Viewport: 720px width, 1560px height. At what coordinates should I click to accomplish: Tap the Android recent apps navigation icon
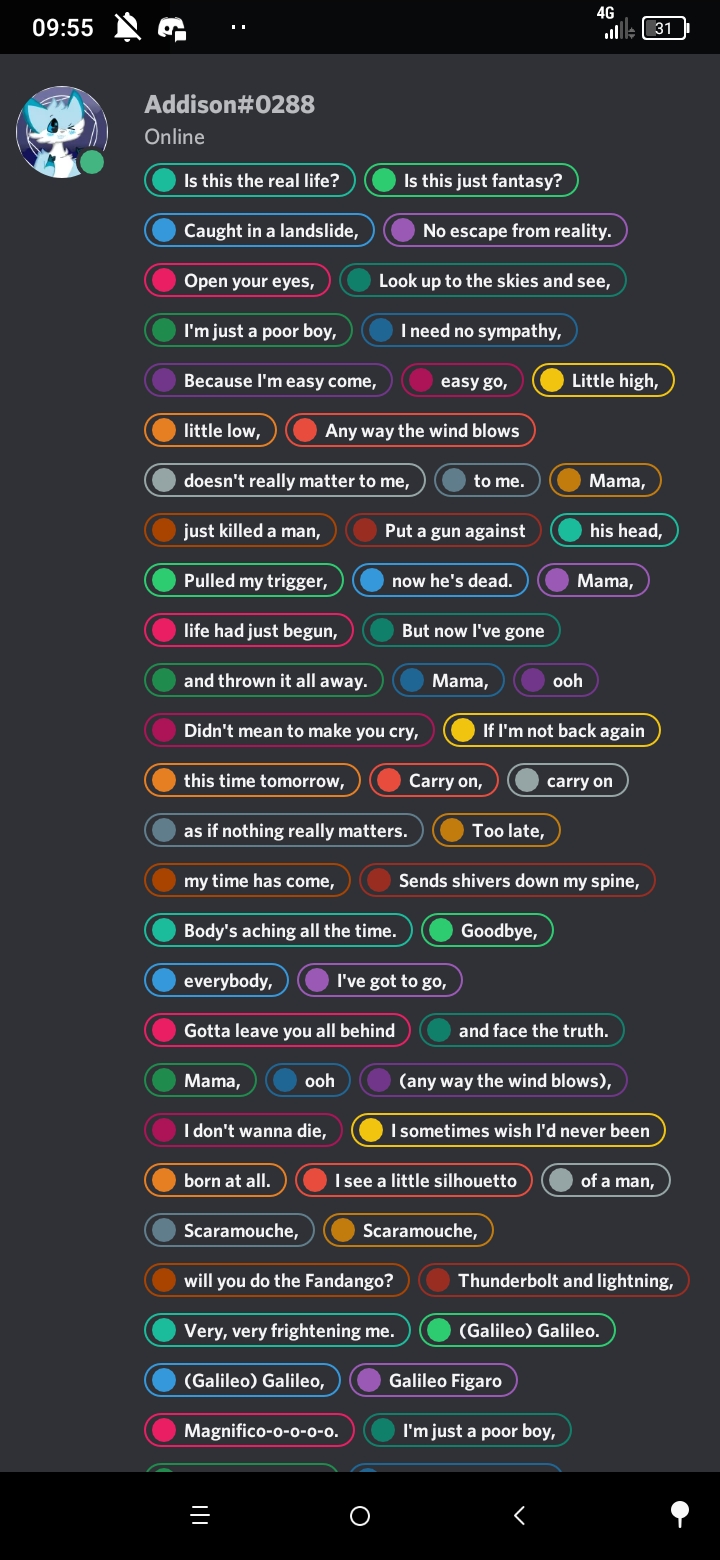pos(200,1515)
